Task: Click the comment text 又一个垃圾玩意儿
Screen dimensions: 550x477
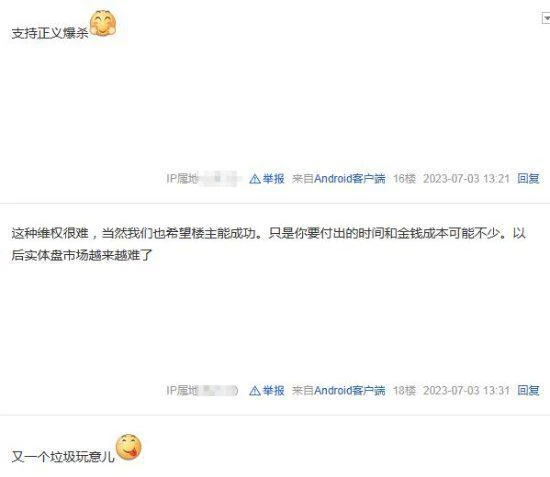Action: [63, 457]
